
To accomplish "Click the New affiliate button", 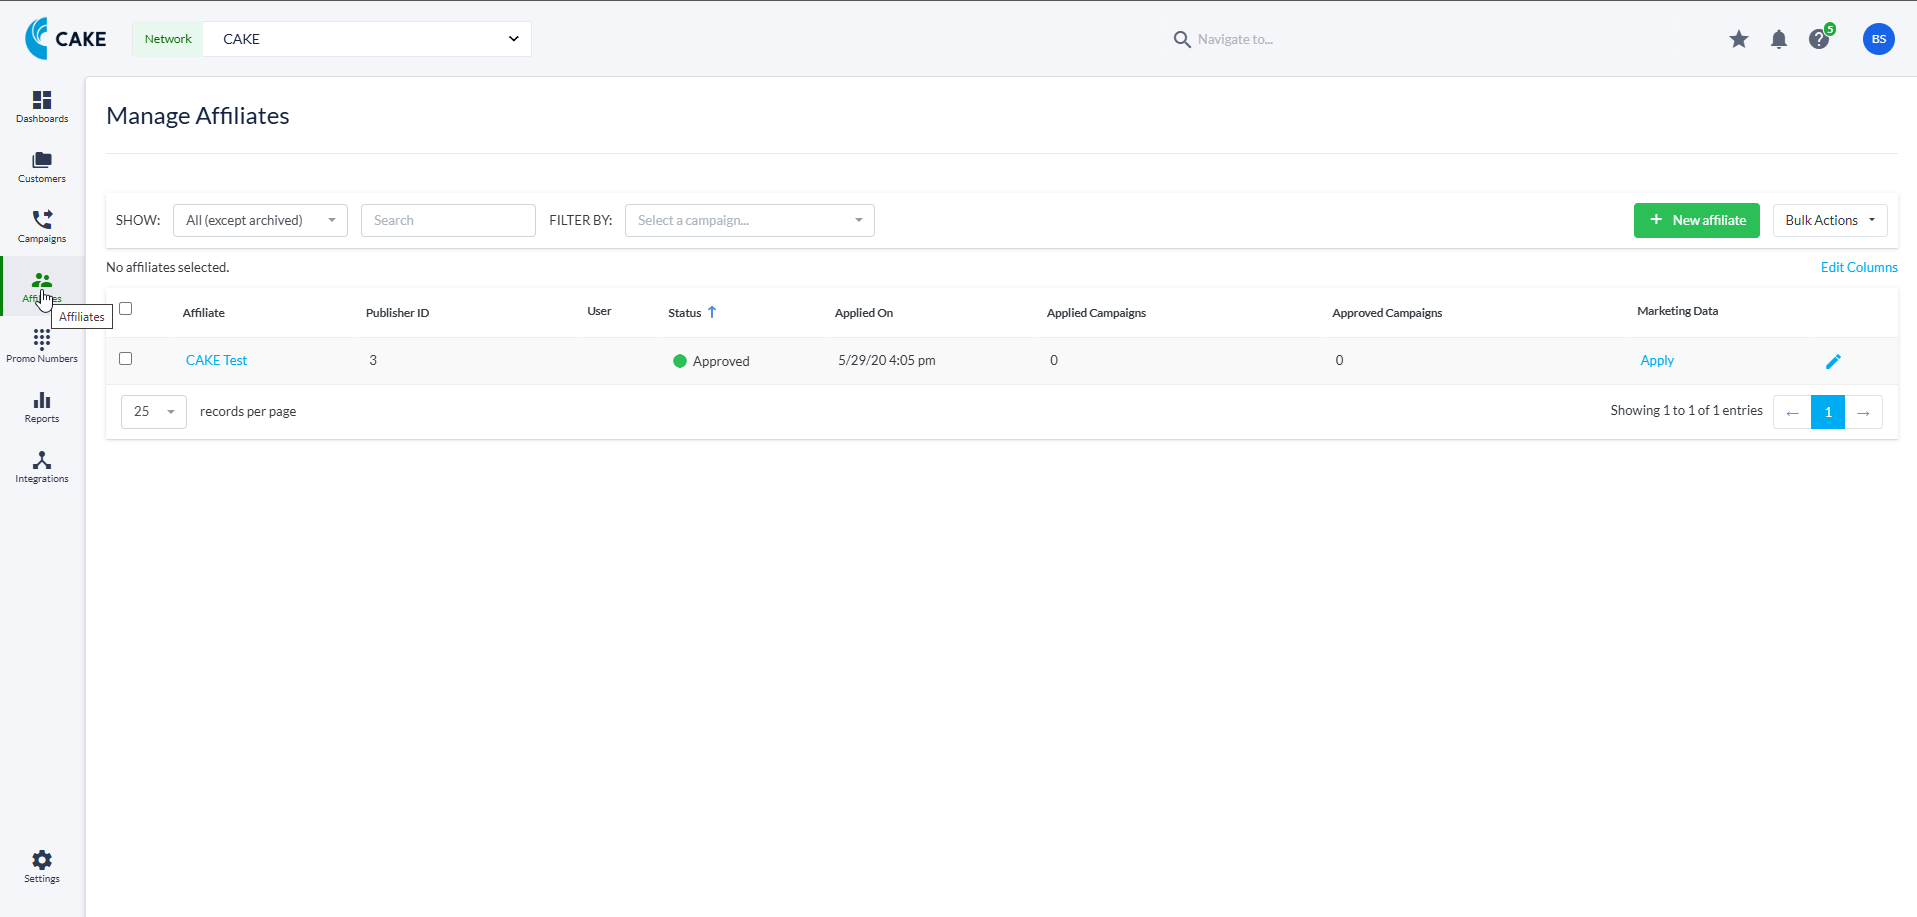I will pos(1697,220).
